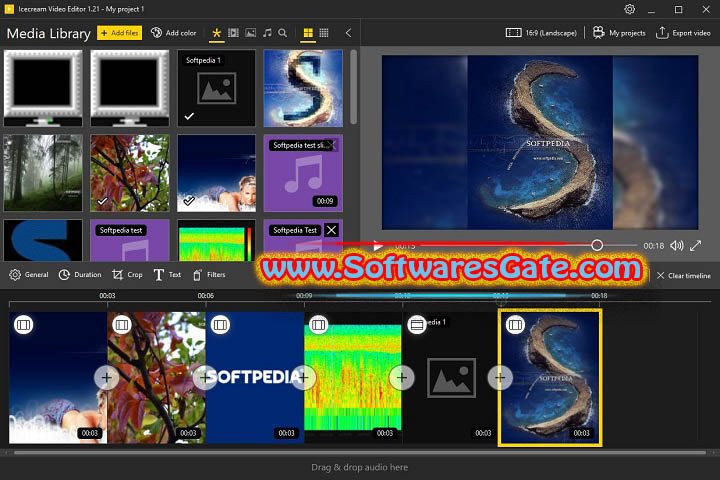
Task: Click icon on placeholder image timeline clip
Action: [x=417, y=325]
